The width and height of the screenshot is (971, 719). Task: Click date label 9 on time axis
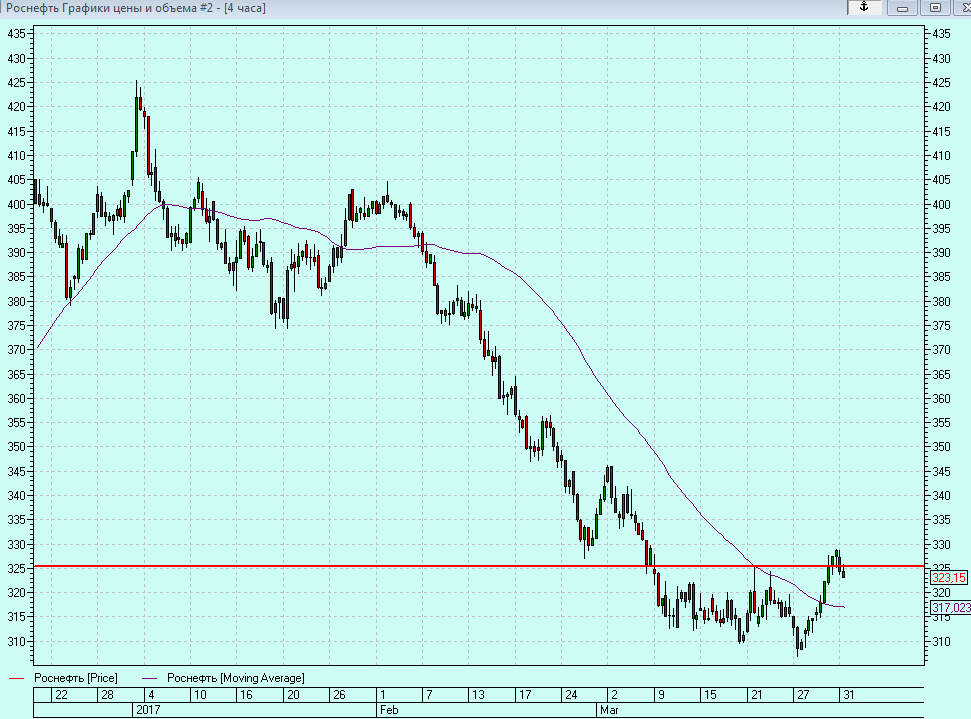tap(661, 695)
